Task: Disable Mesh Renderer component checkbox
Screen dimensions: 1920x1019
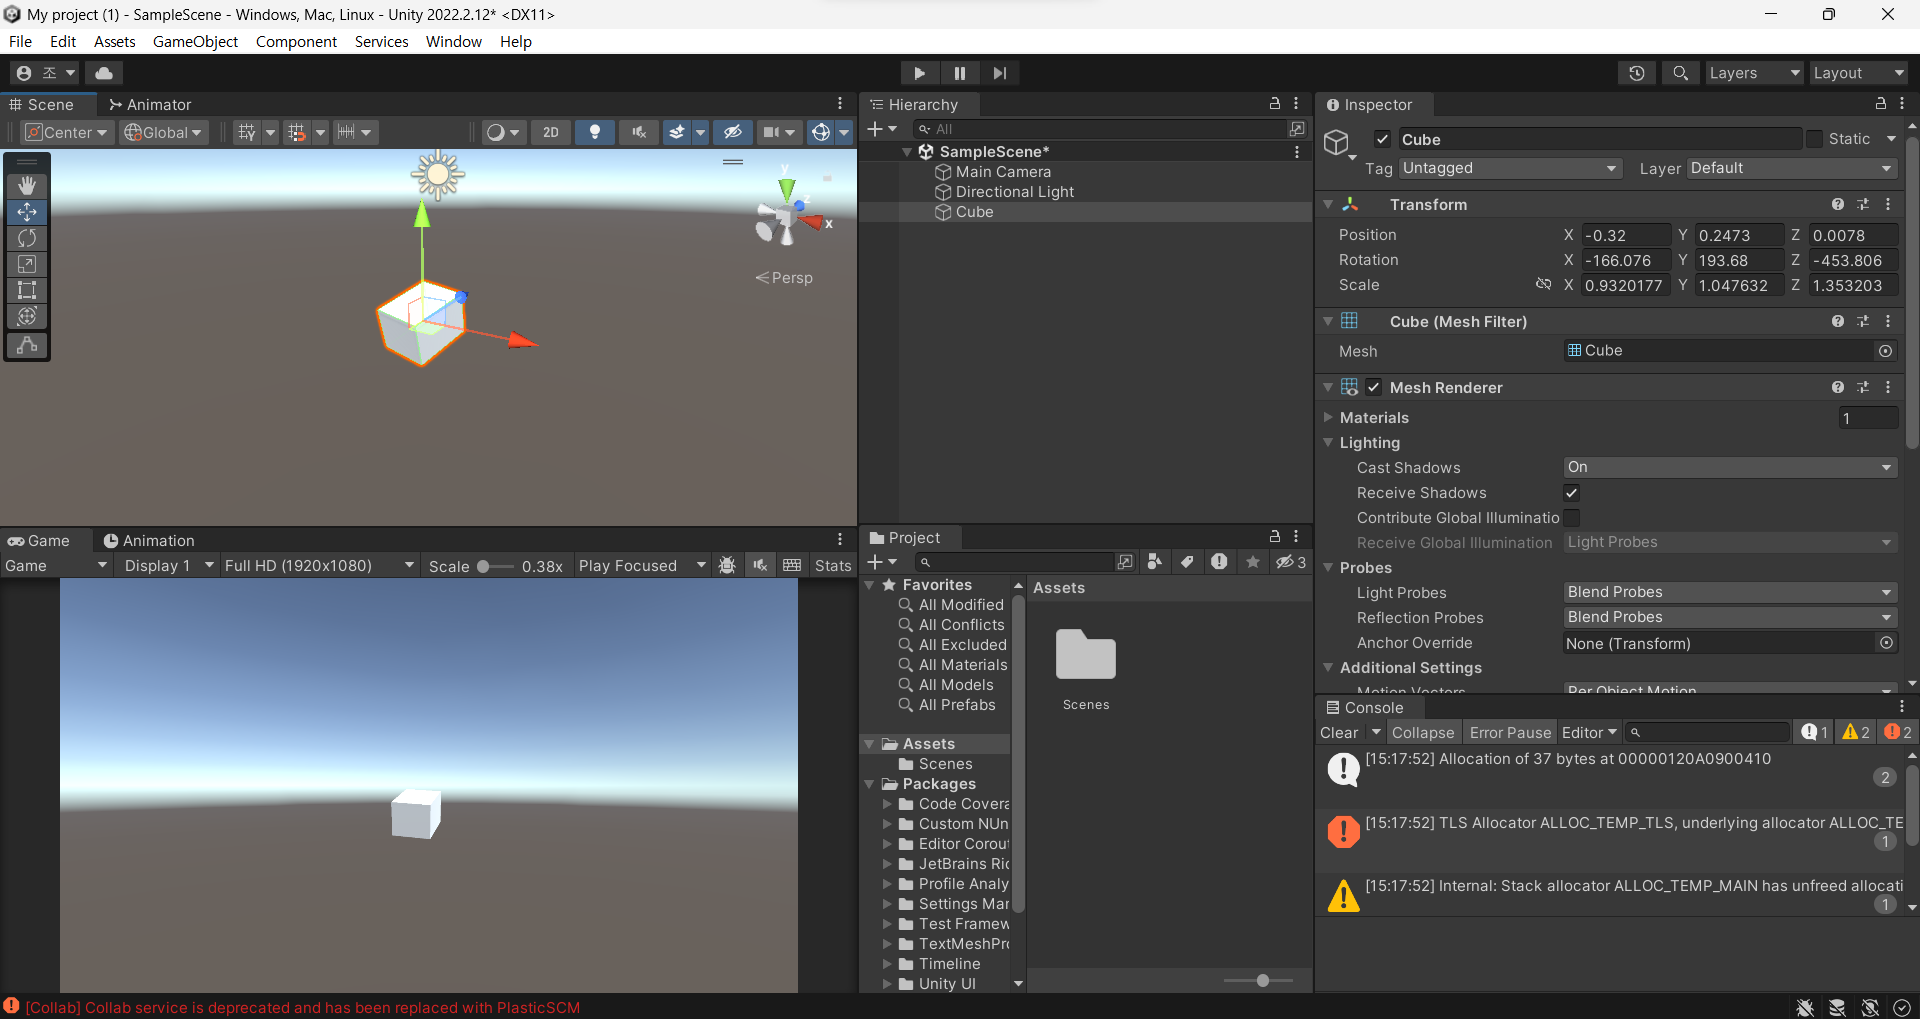Action: (x=1373, y=387)
